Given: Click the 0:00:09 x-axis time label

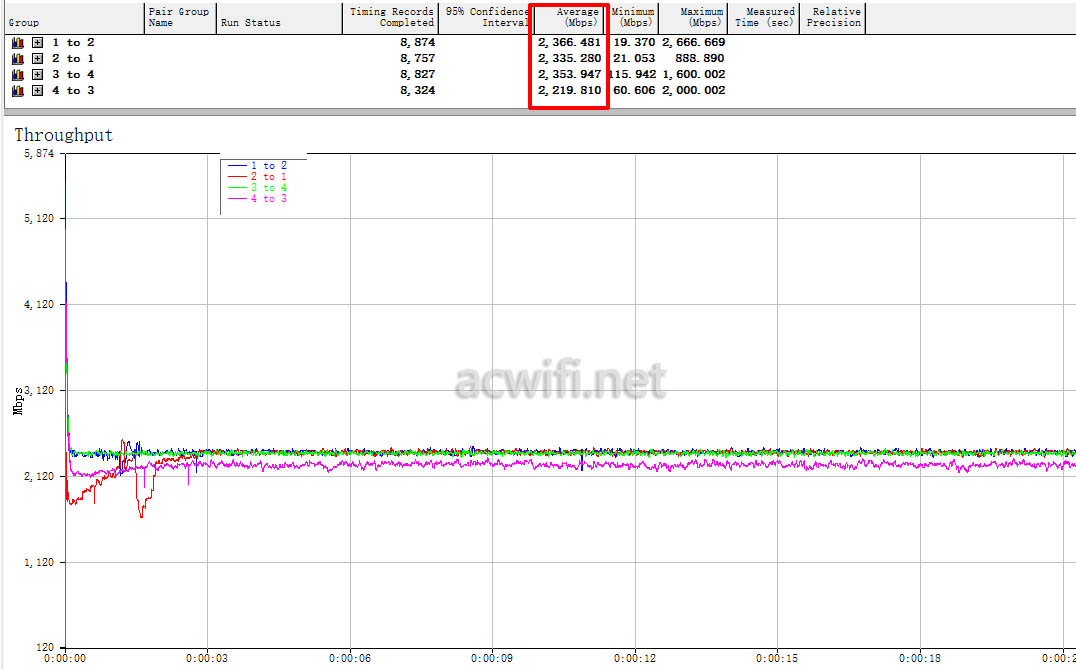Looking at the screenshot, I should pos(492,659).
